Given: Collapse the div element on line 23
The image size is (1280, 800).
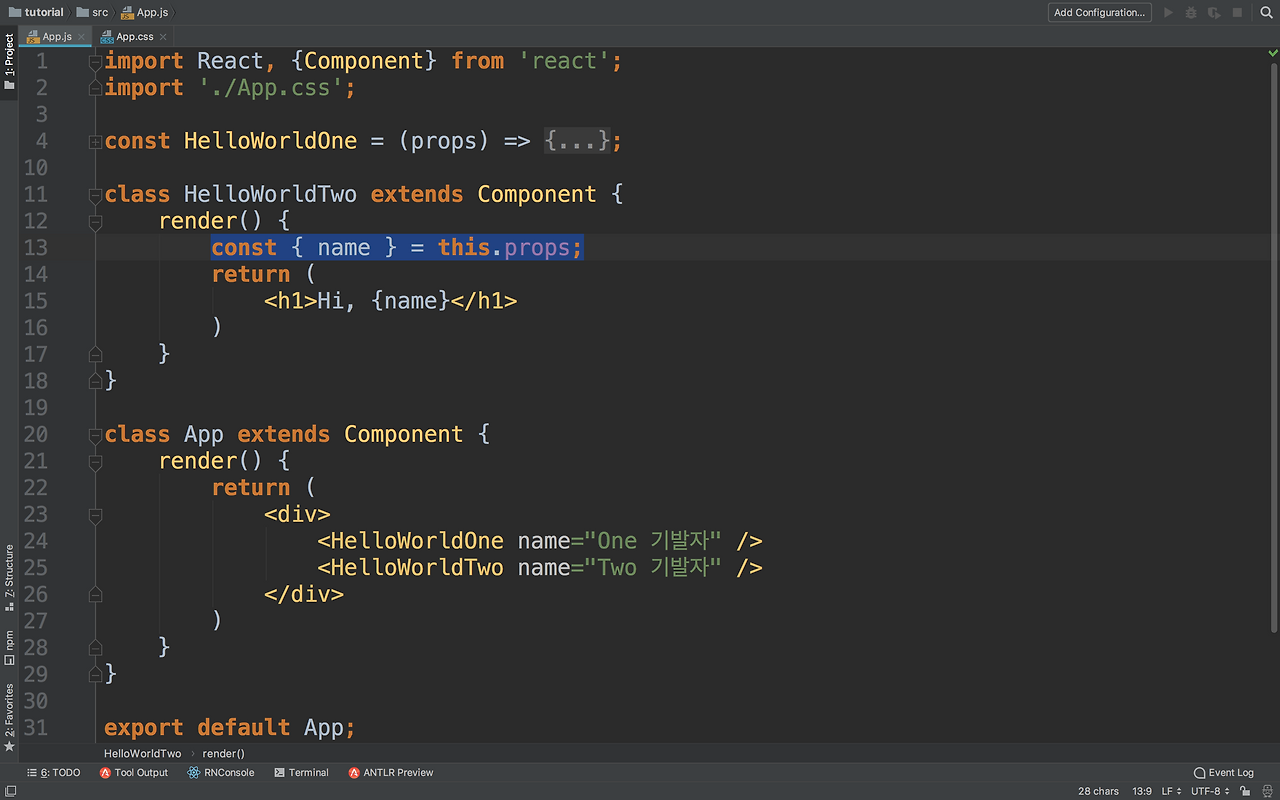Looking at the screenshot, I should pyautogui.click(x=96, y=515).
